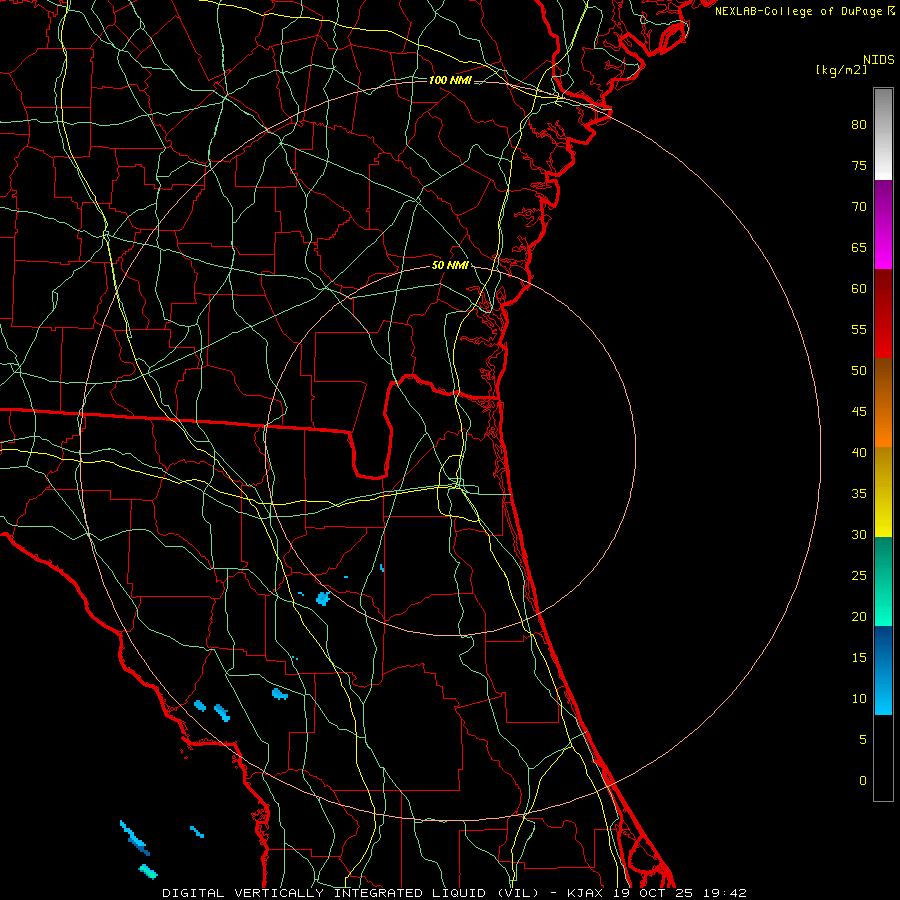Screen dimensions: 900x900
Task: Select the grey-white band of the color scale
Action: [883, 134]
